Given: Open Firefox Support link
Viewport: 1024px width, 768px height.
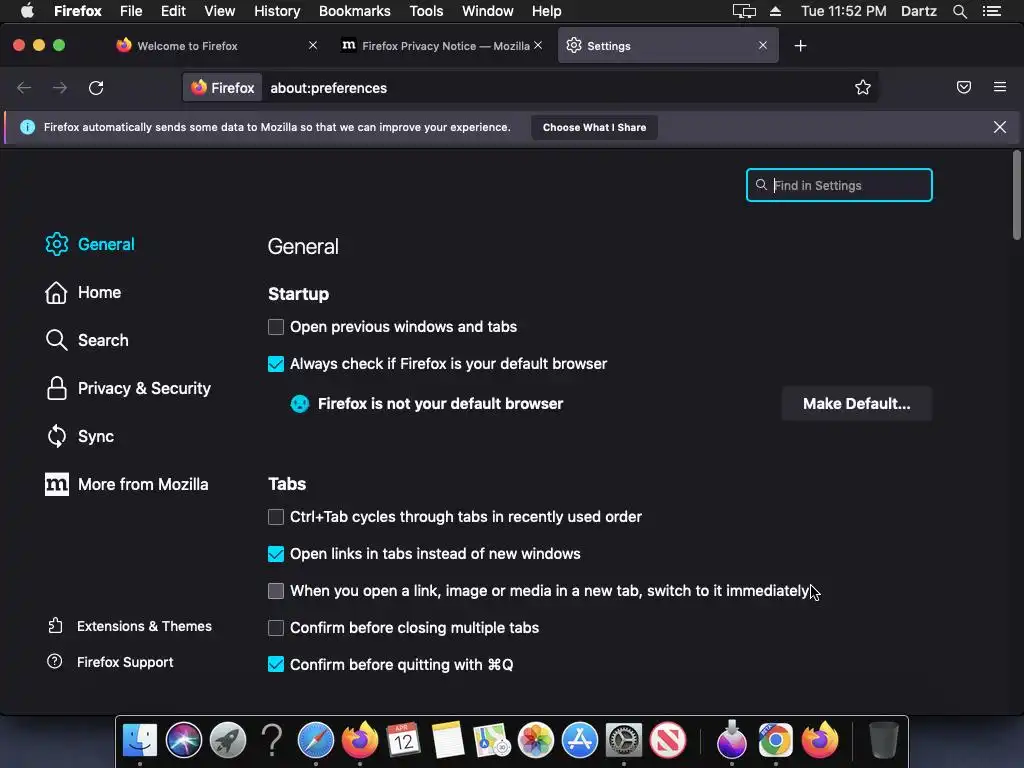Looking at the screenshot, I should (110, 662).
